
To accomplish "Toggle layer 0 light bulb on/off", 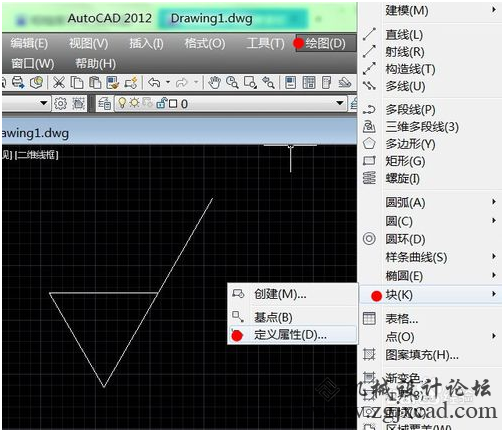I will [x=122, y=103].
